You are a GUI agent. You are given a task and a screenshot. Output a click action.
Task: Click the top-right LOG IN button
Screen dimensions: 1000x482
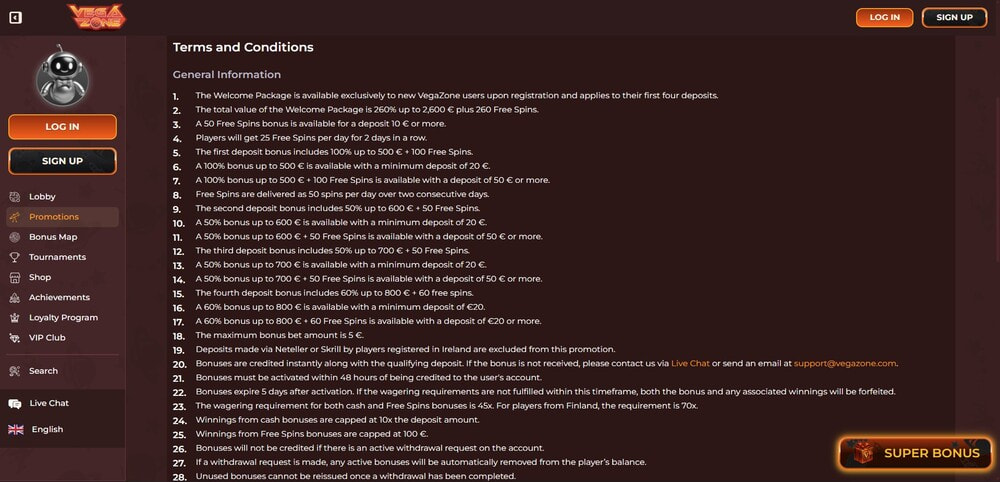(x=885, y=17)
